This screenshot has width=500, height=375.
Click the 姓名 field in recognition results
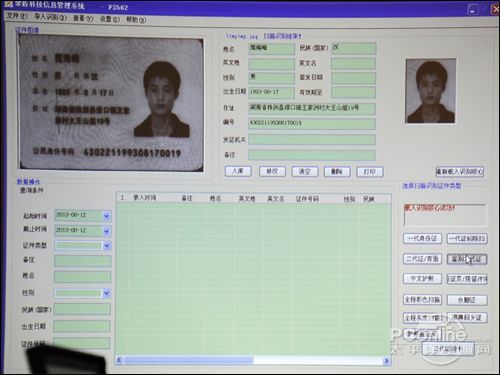click(272, 49)
